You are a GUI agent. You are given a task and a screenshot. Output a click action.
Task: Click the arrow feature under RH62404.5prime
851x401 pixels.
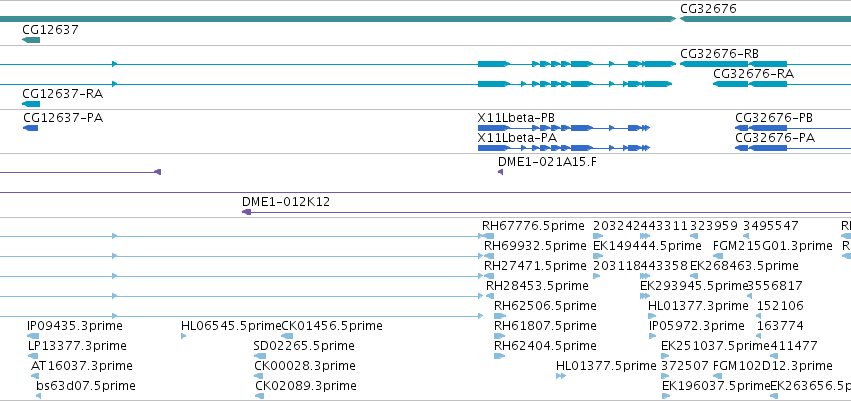pyautogui.click(x=499, y=356)
